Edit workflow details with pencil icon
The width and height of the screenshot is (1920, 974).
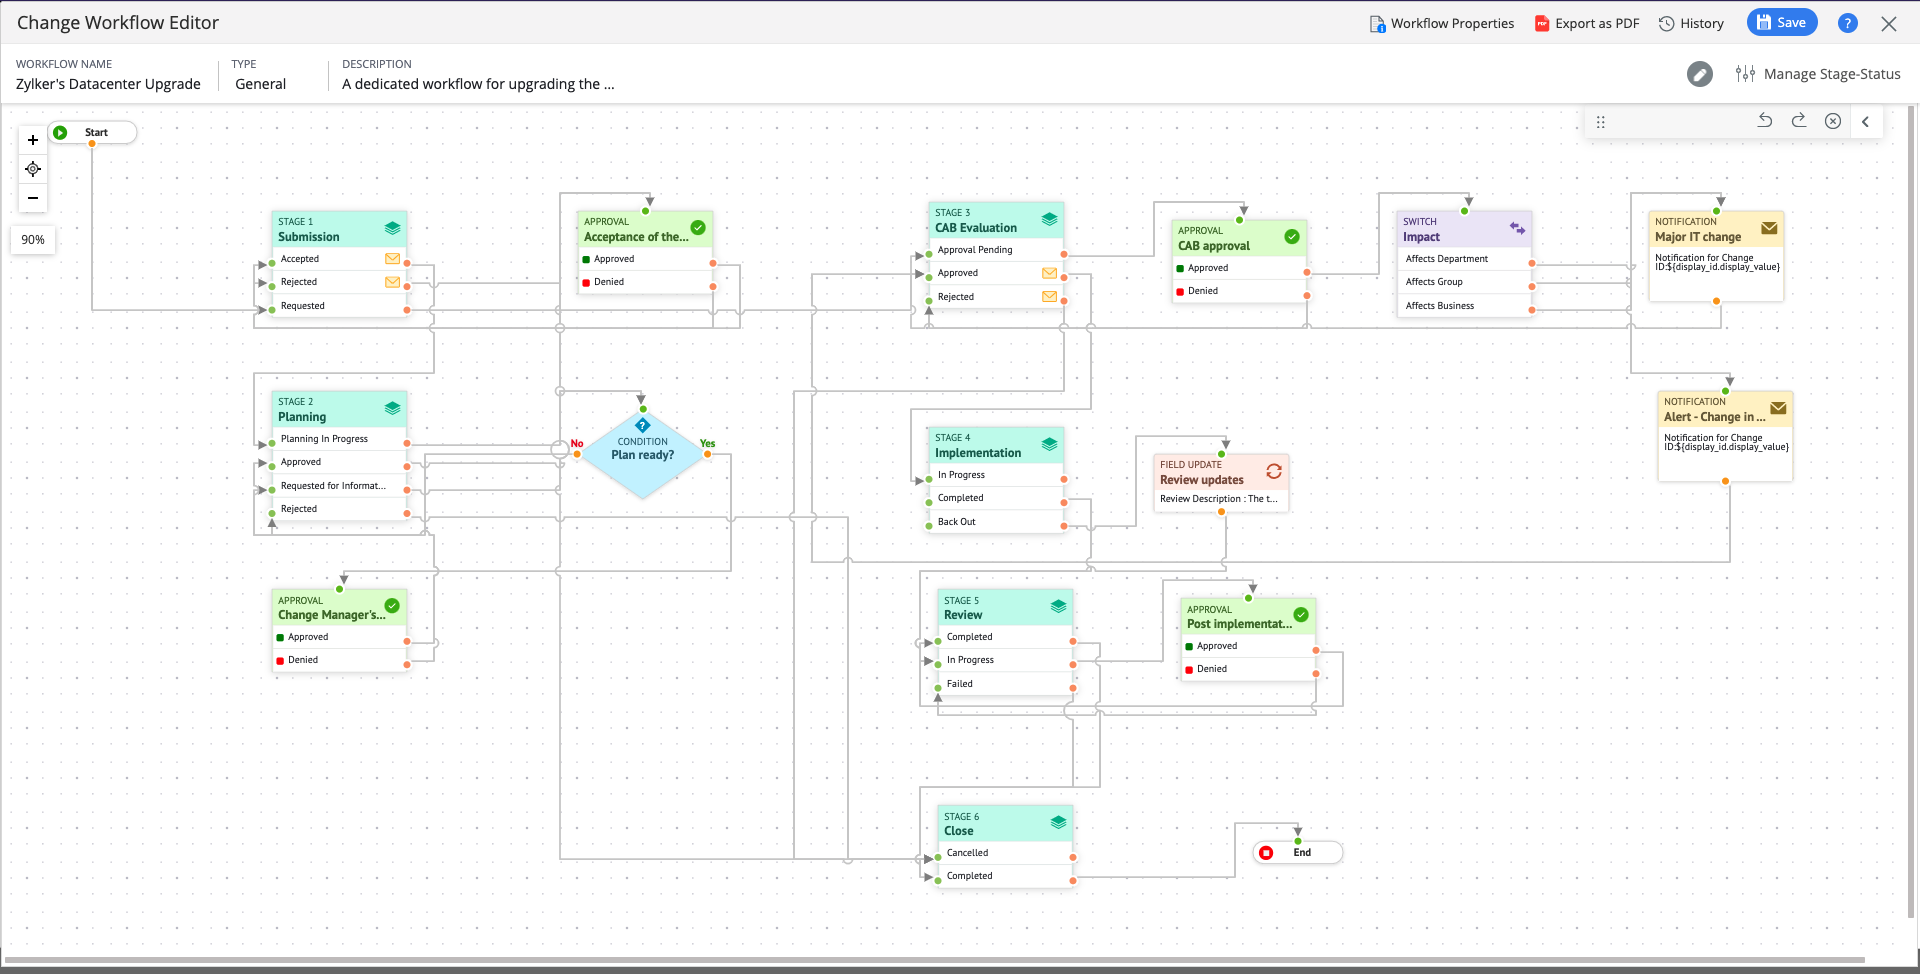pos(1700,74)
